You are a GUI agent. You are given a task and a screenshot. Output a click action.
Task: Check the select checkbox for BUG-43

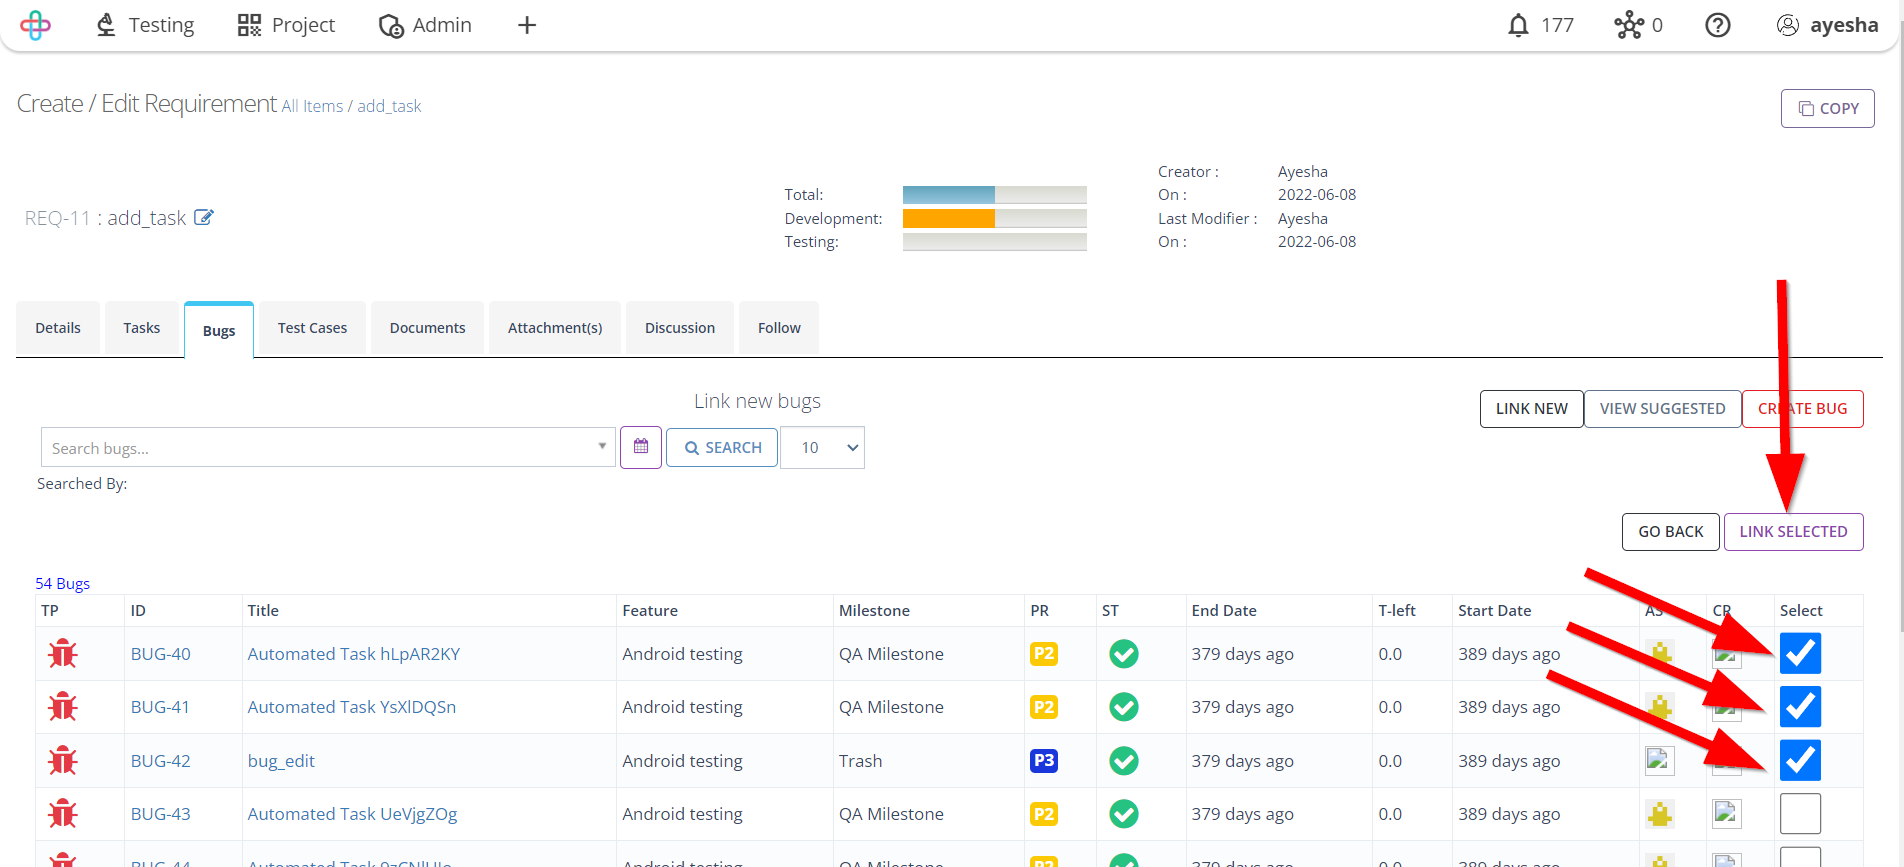(1800, 813)
